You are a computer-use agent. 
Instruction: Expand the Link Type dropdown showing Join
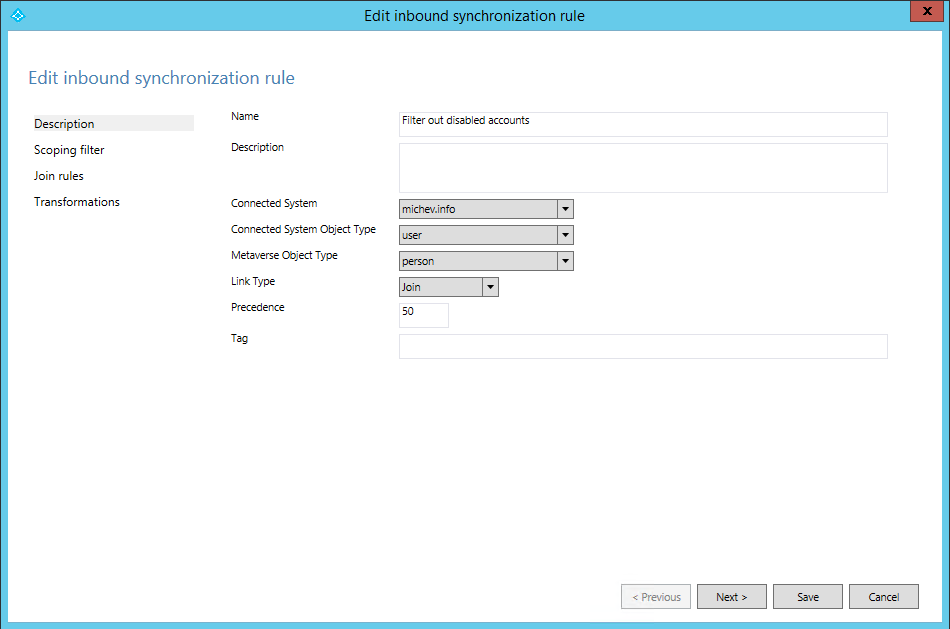490,286
